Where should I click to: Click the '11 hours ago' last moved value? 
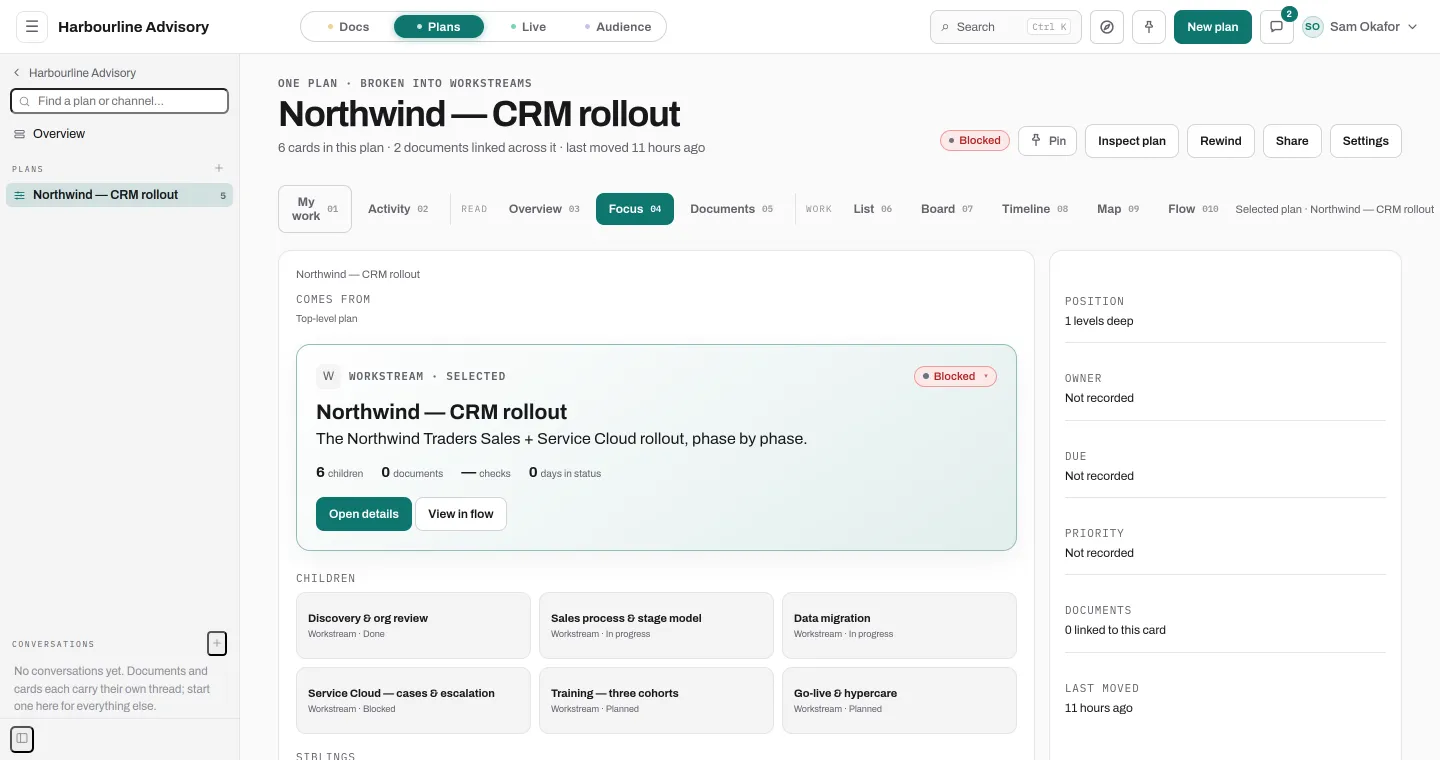(1099, 708)
